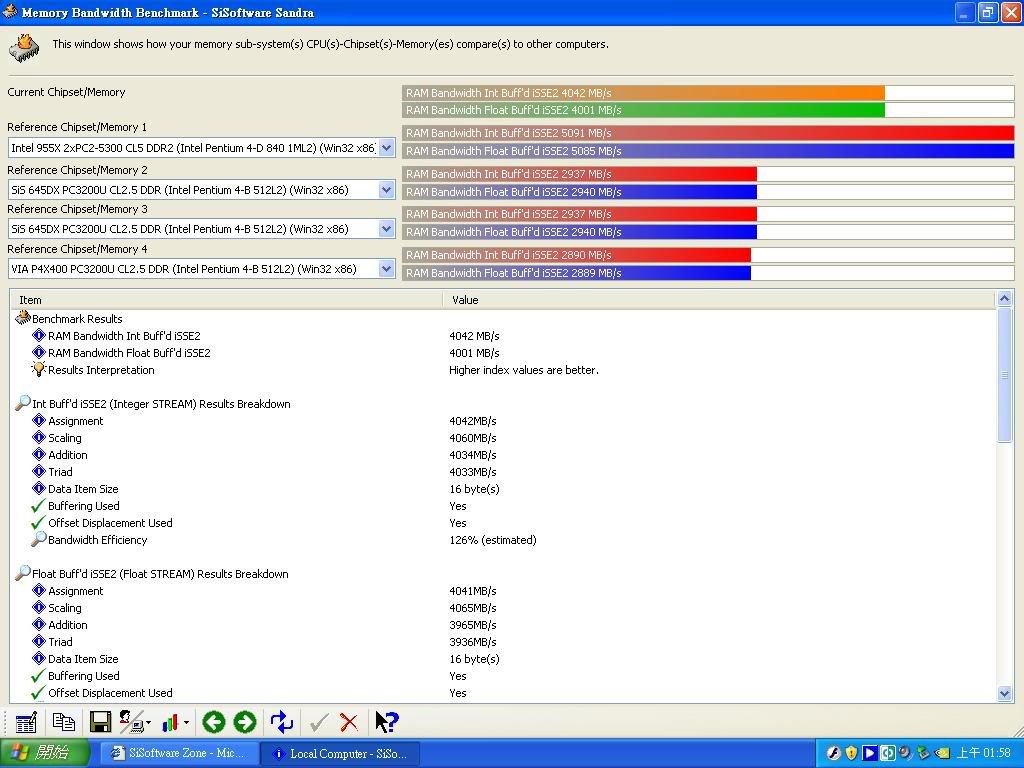Click the lightbulb icon beside Results Interpretation
Viewport: 1024px width, 768px height.
coord(39,370)
